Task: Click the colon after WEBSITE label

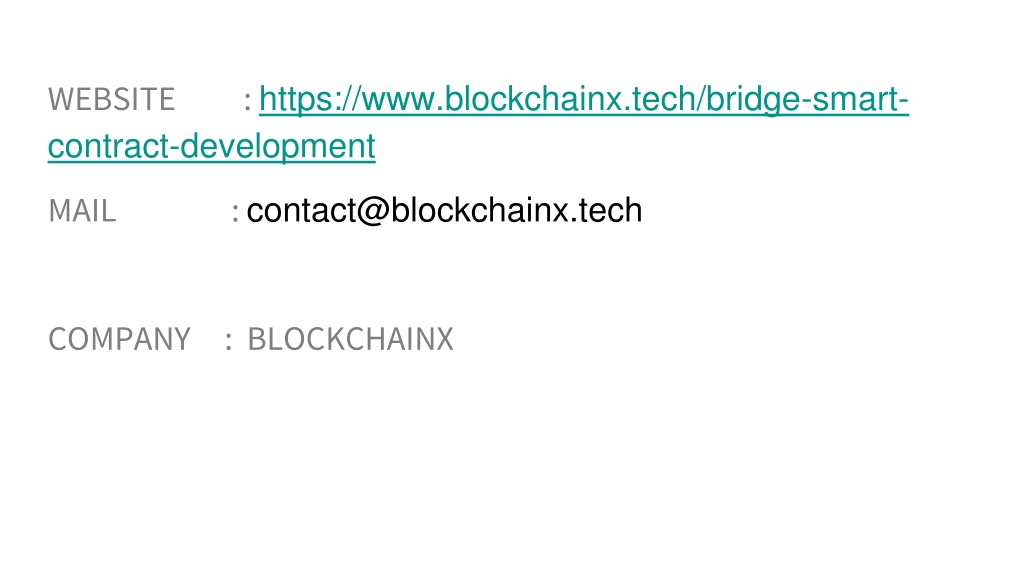Action: [248, 101]
